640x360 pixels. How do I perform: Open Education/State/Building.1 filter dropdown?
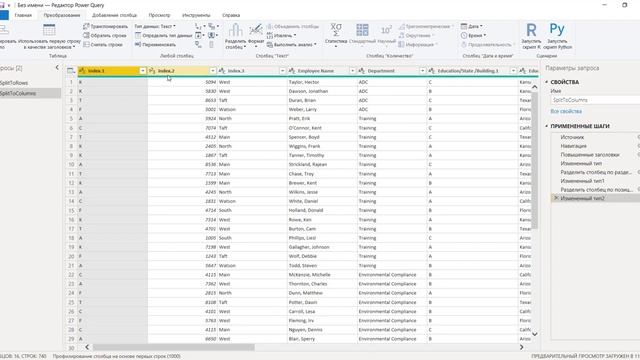point(513,71)
